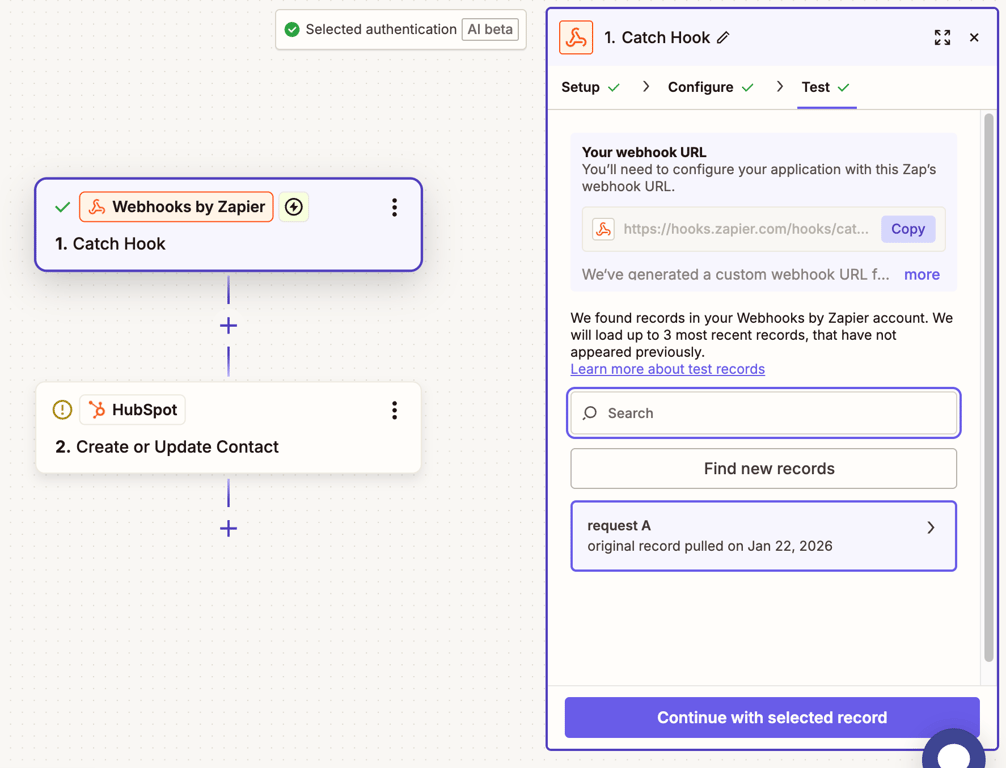Expand the panel to full screen
Viewport: 1006px width, 768px height.
pyautogui.click(x=942, y=38)
